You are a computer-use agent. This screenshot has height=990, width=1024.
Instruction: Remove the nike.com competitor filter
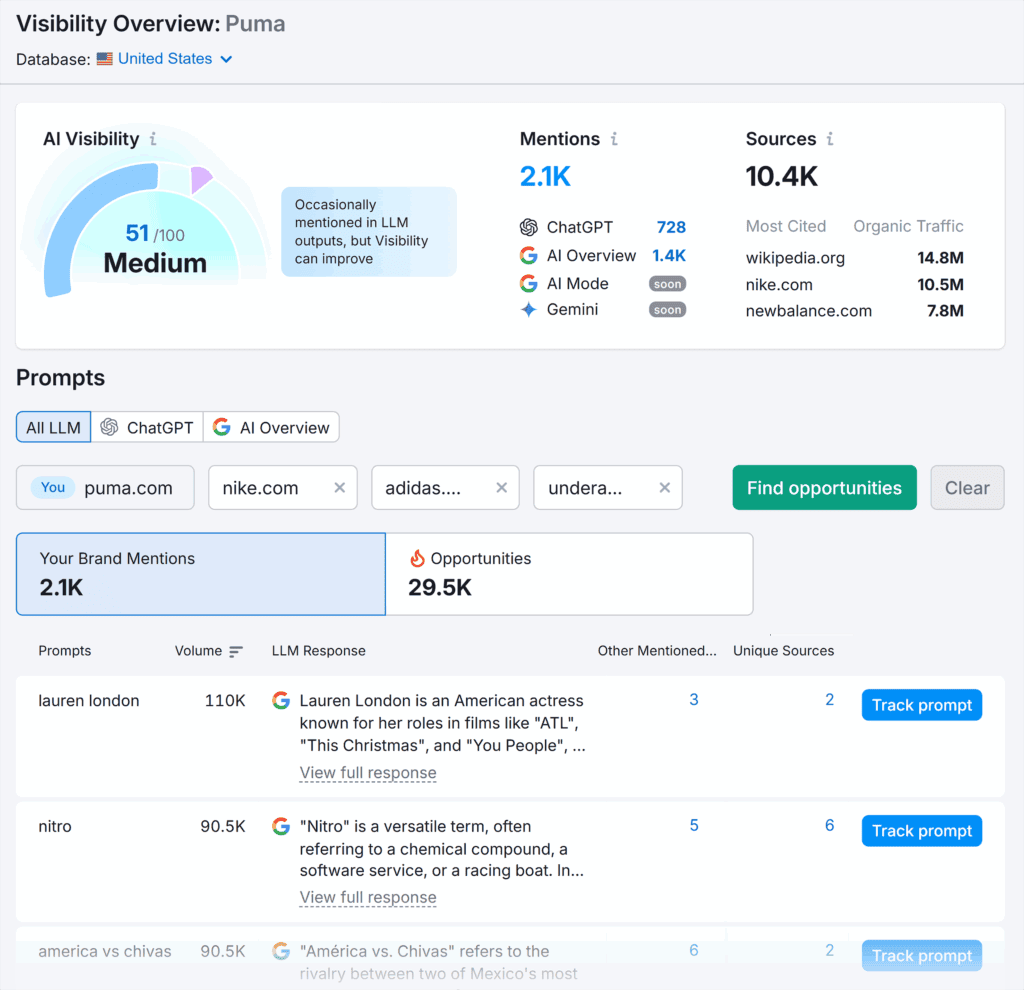(338, 487)
